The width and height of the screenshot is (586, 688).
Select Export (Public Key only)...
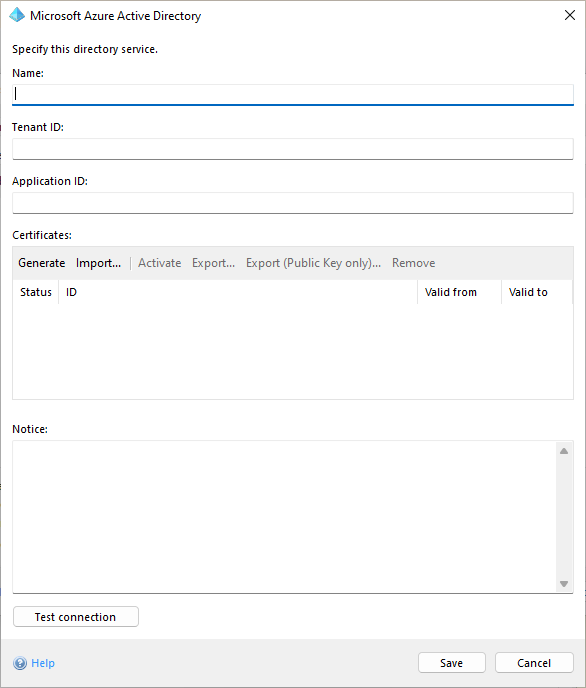(x=313, y=263)
